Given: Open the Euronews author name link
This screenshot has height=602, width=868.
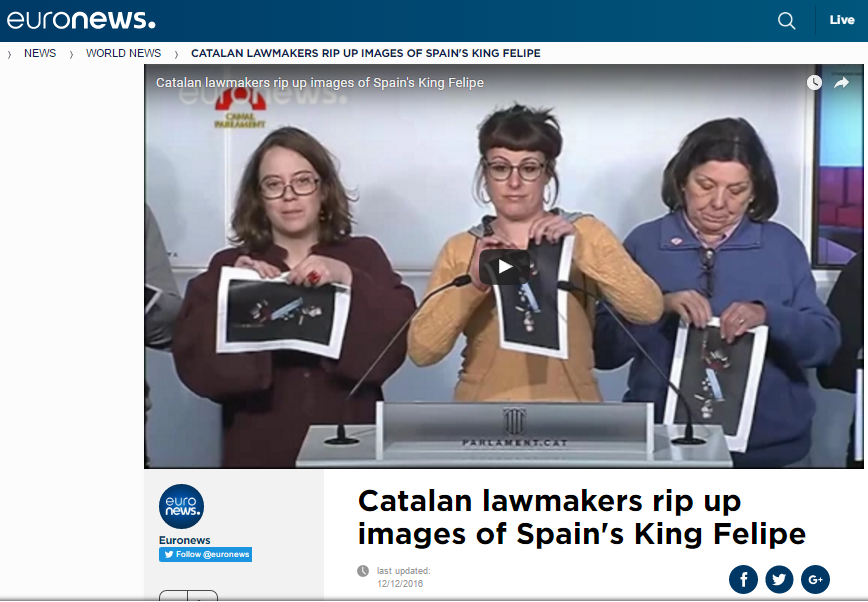Looking at the screenshot, I should (x=184, y=540).
